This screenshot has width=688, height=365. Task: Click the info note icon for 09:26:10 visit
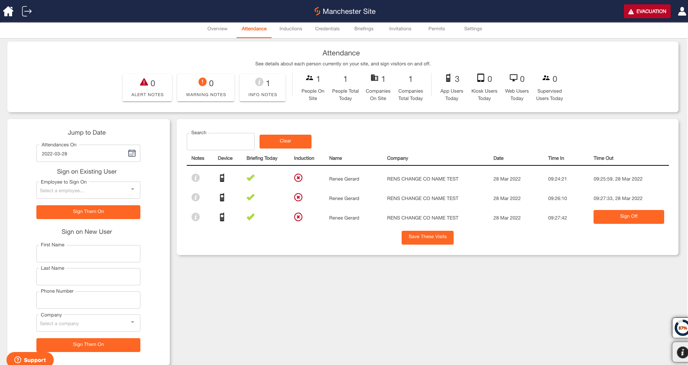[x=196, y=197]
